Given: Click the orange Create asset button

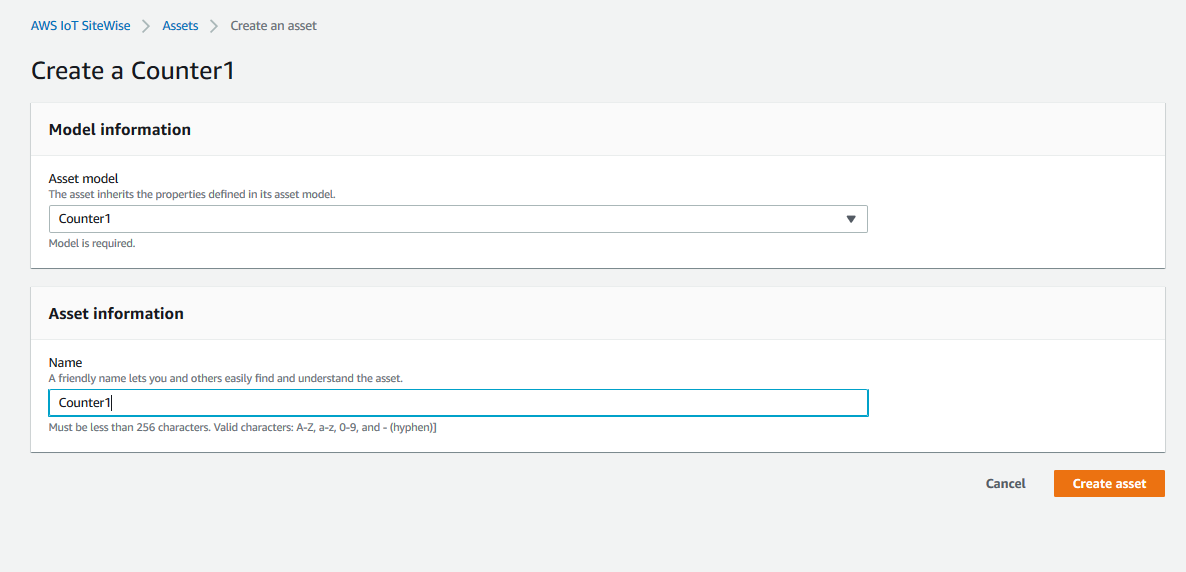Looking at the screenshot, I should 1109,483.
